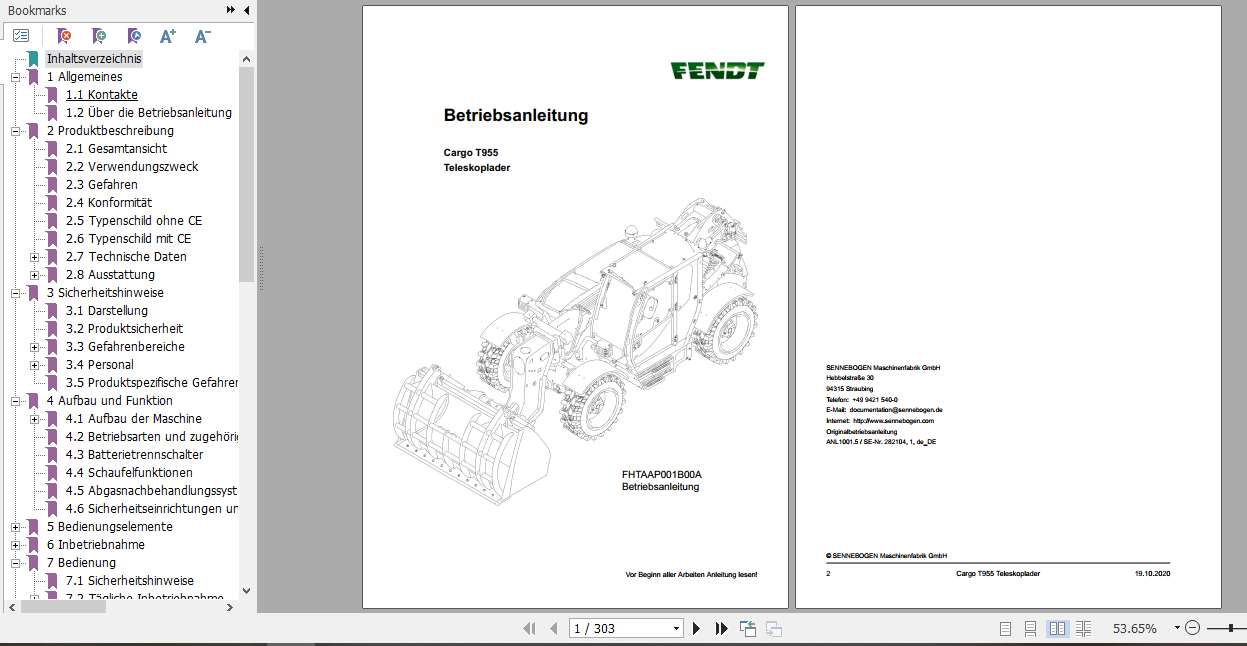Select the 2.3 Gefahren bookmark
This screenshot has height=646, width=1247.
click(102, 185)
